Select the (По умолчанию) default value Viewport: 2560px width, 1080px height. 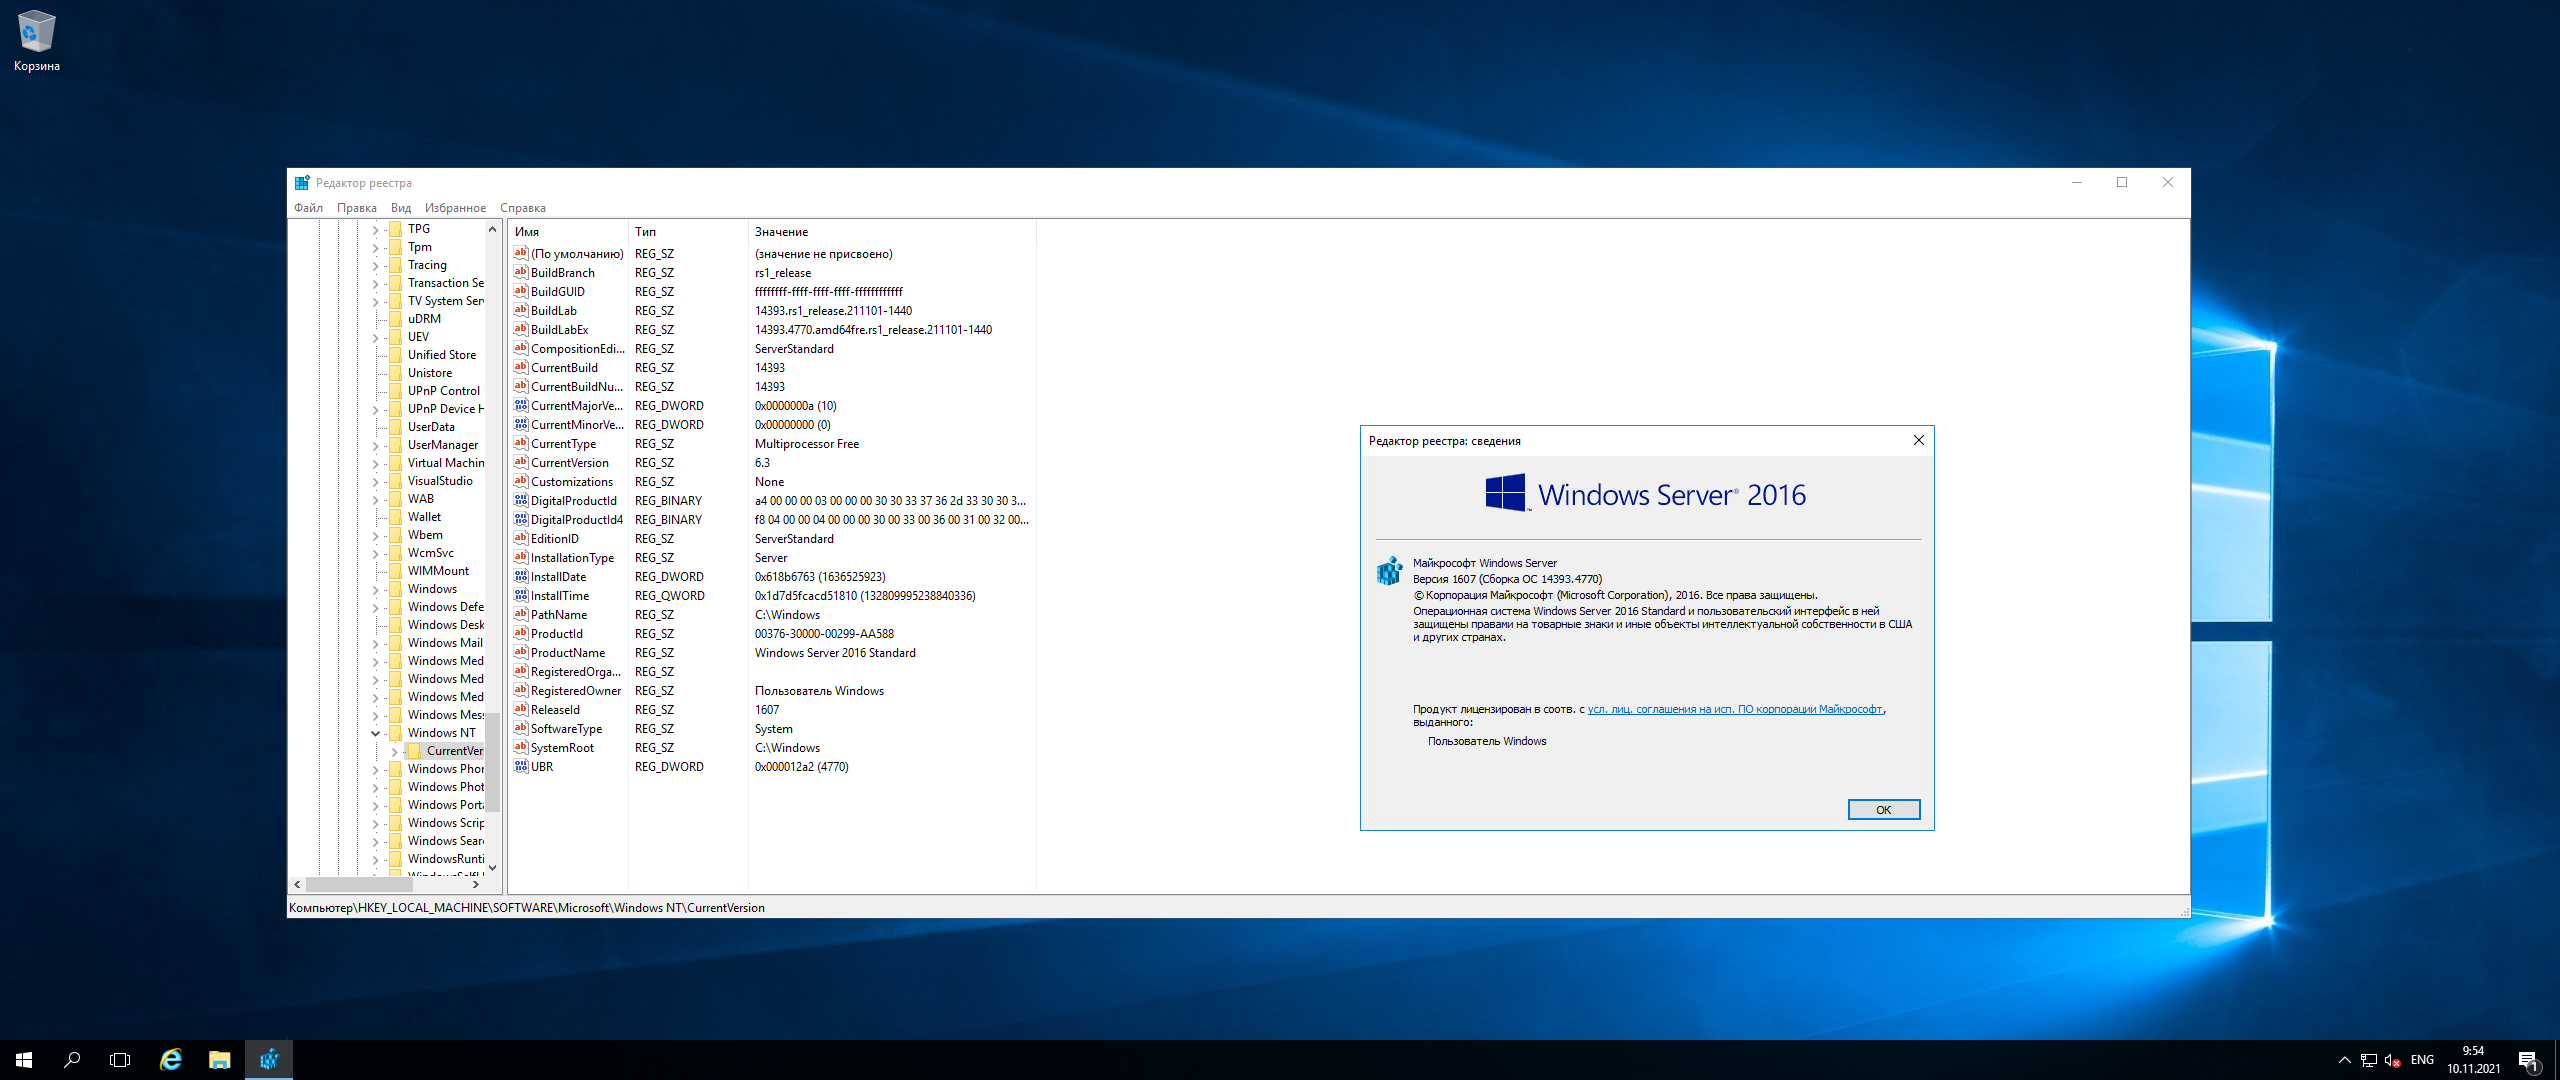pyautogui.click(x=577, y=254)
